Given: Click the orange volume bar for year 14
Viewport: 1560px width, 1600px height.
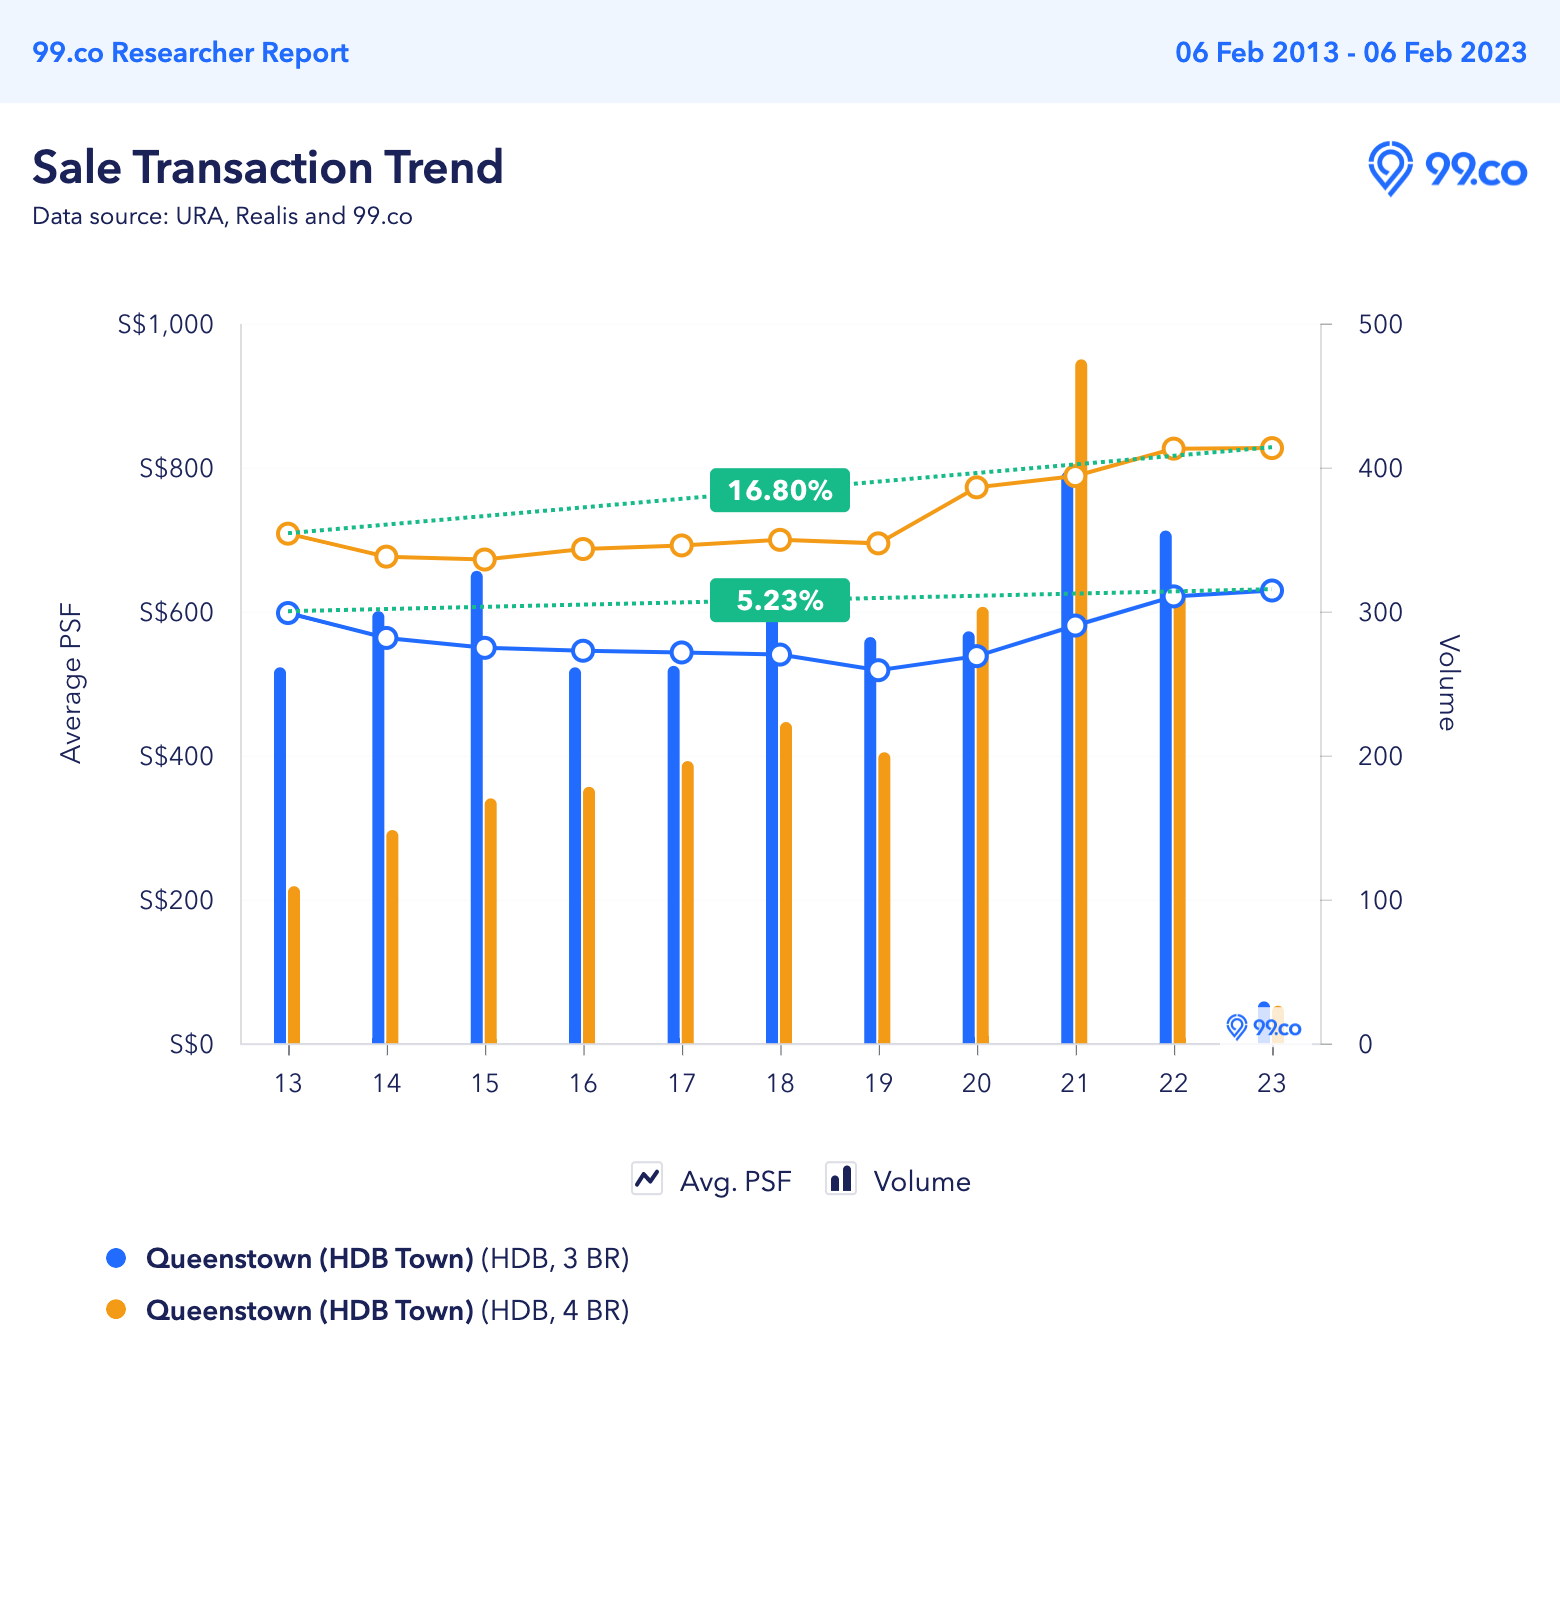Looking at the screenshot, I should pos(392,937).
